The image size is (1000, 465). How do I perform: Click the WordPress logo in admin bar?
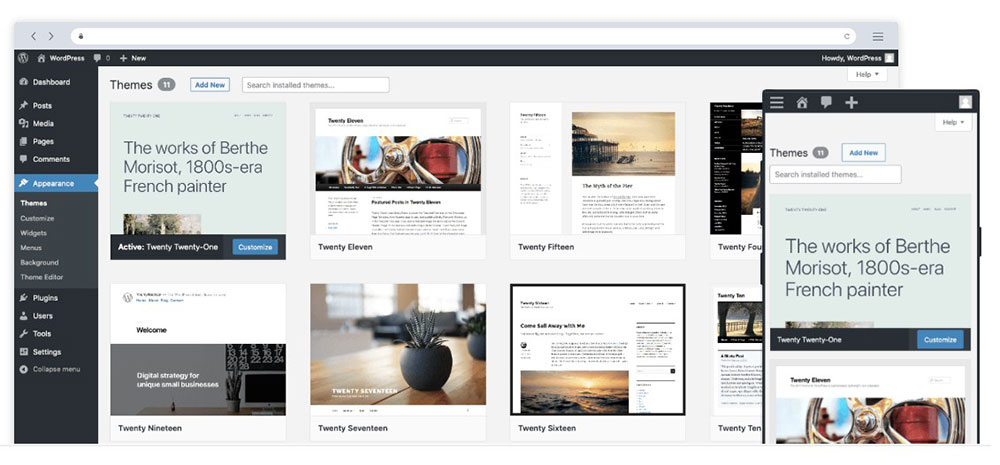click(x=23, y=58)
